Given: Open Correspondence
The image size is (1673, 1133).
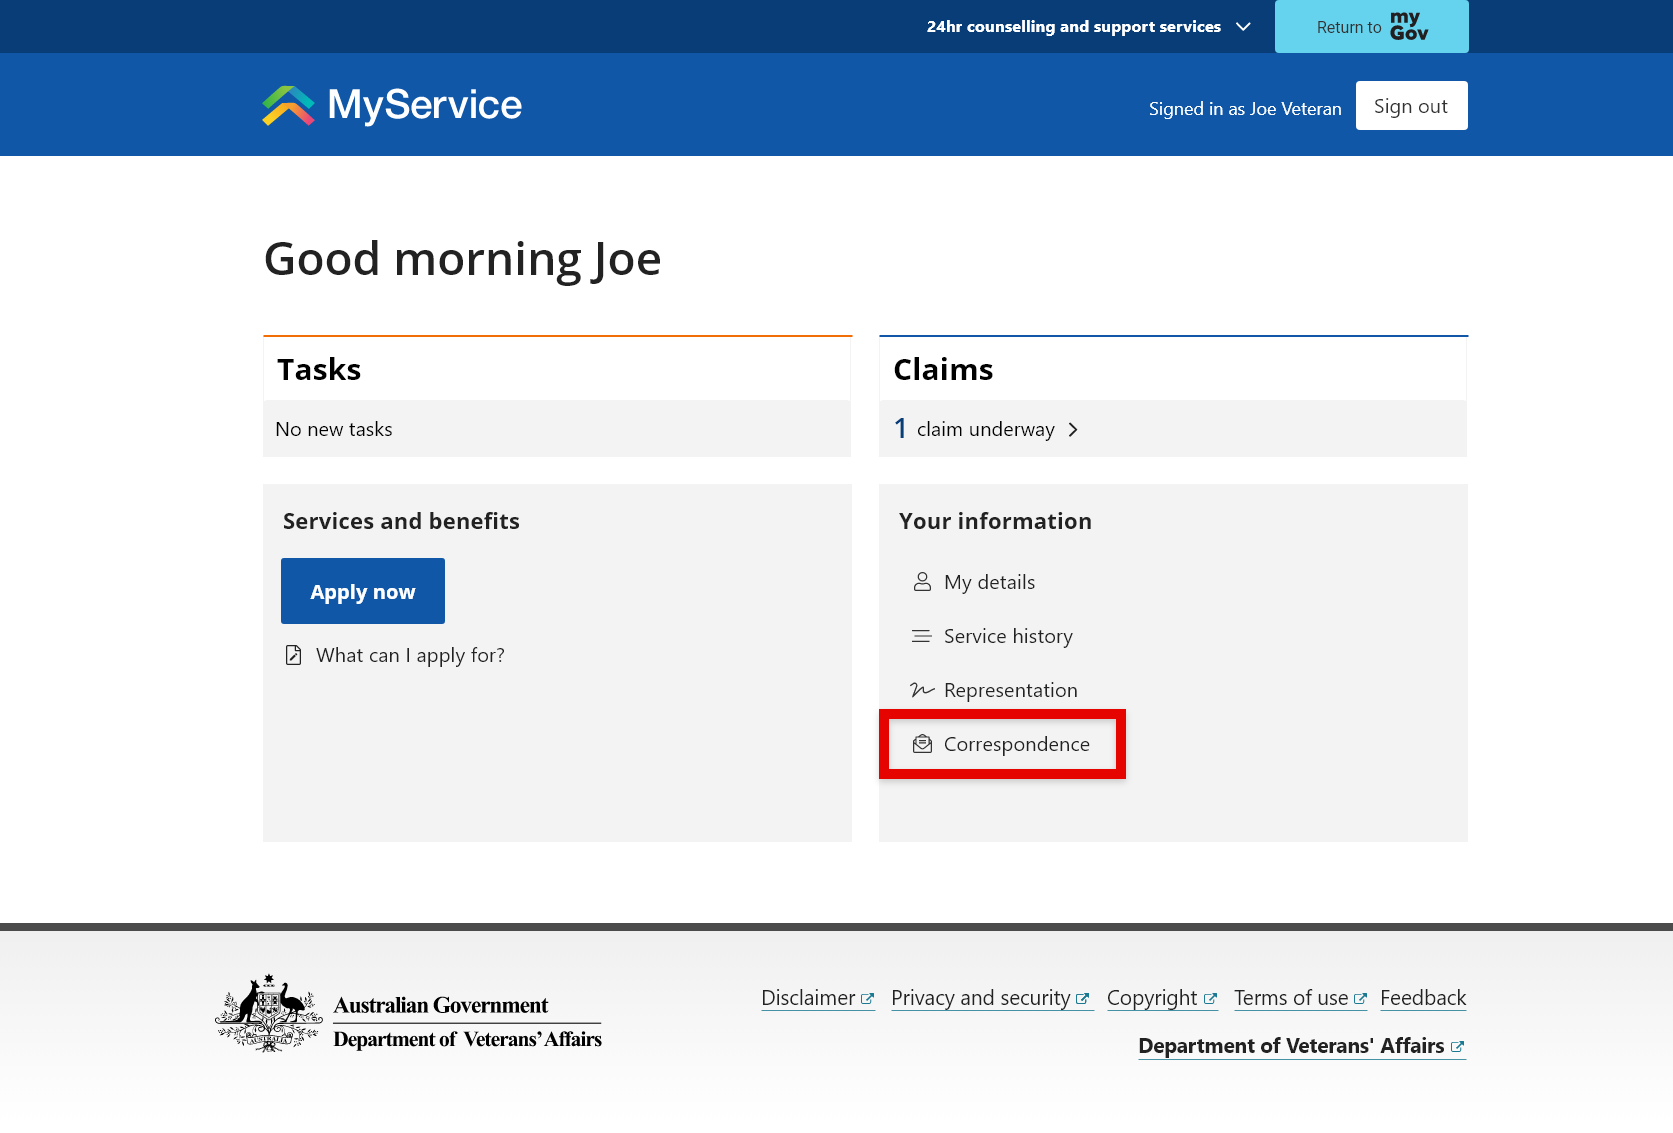Looking at the screenshot, I should point(1017,744).
